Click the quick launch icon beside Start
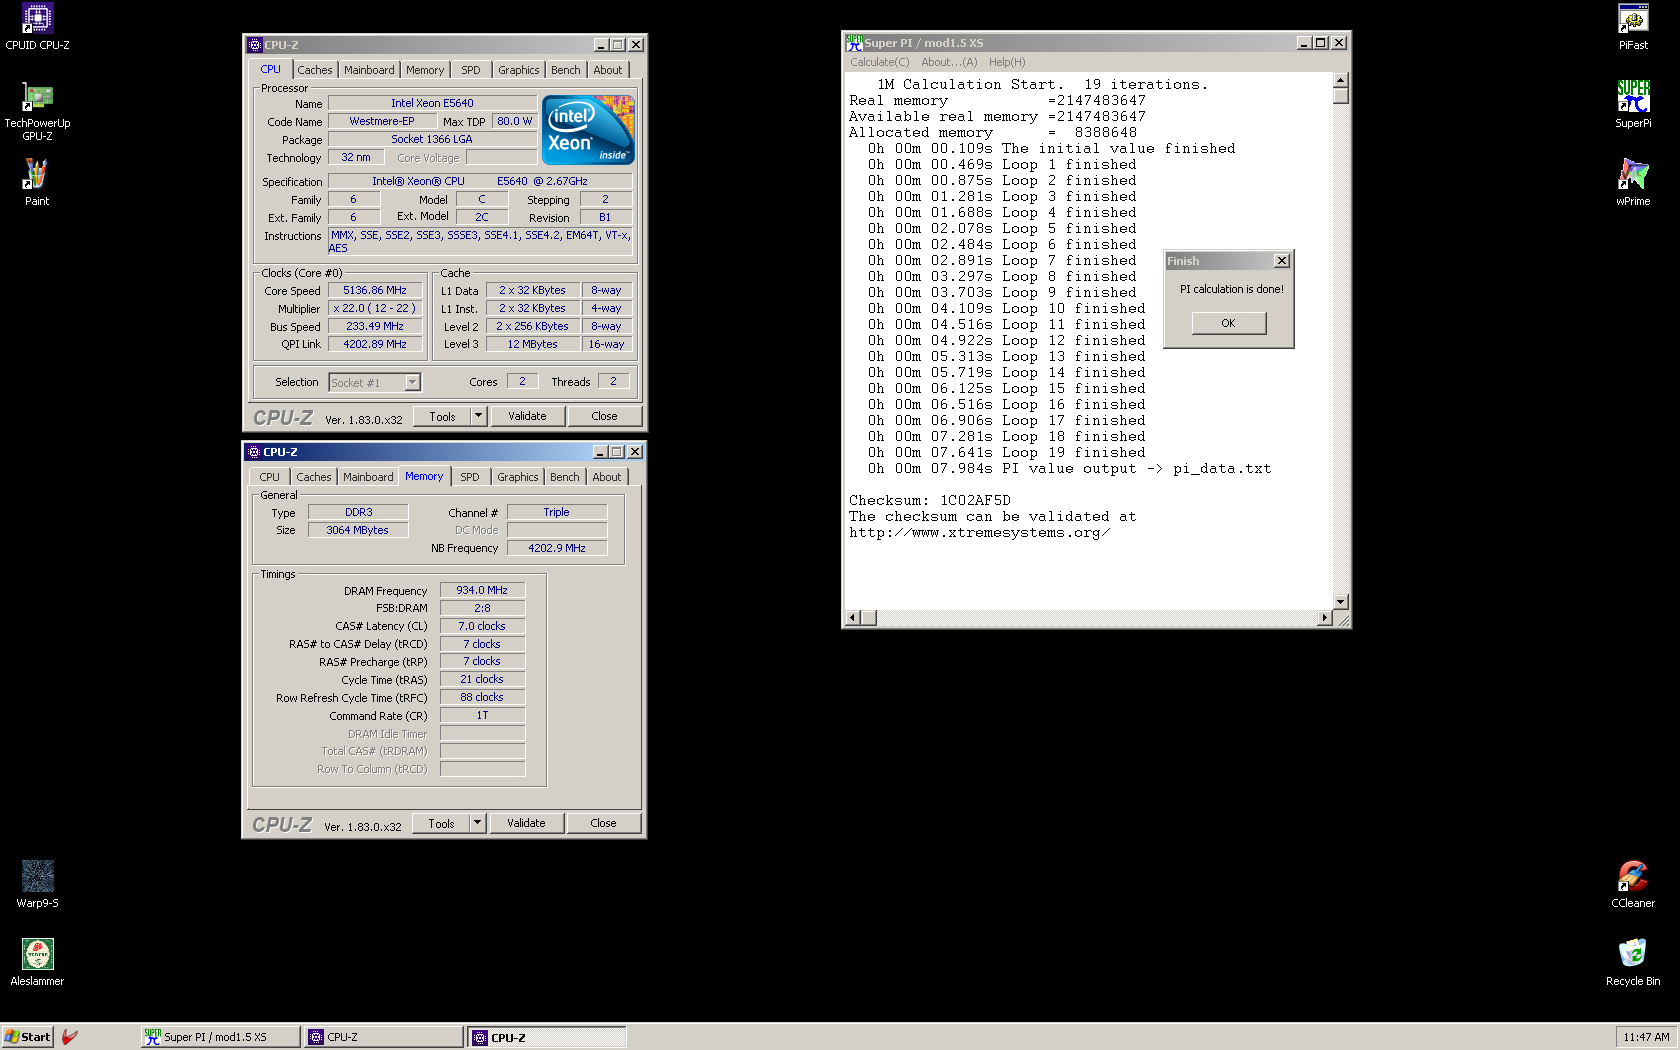Viewport: 1680px width, 1050px height. click(70, 1037)
